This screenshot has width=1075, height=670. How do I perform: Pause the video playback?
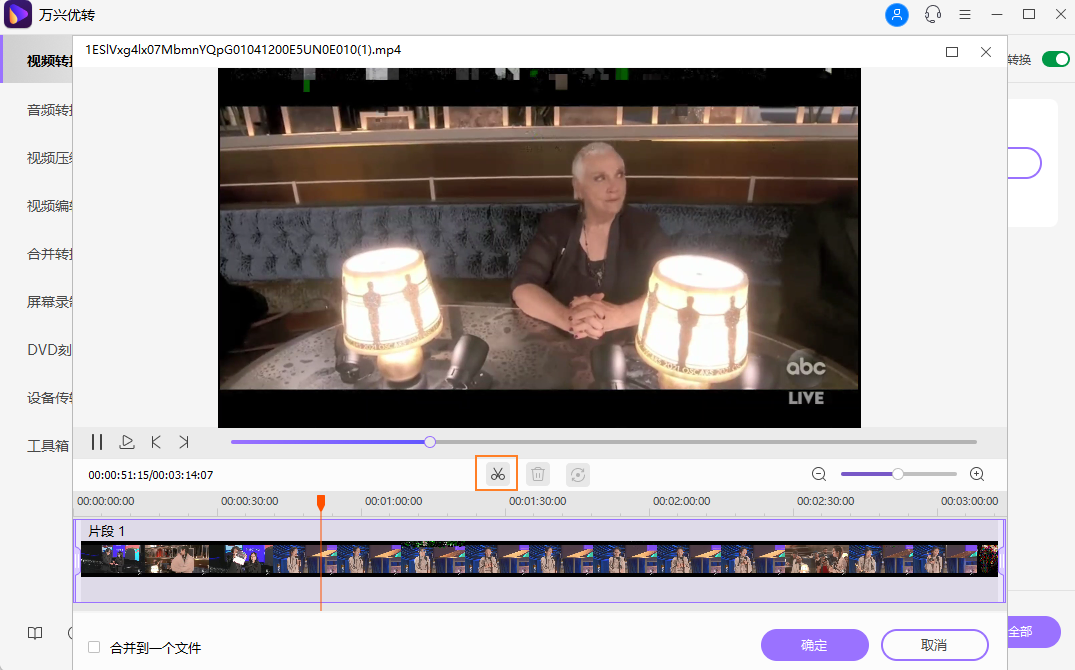click(x=97, y=442)
